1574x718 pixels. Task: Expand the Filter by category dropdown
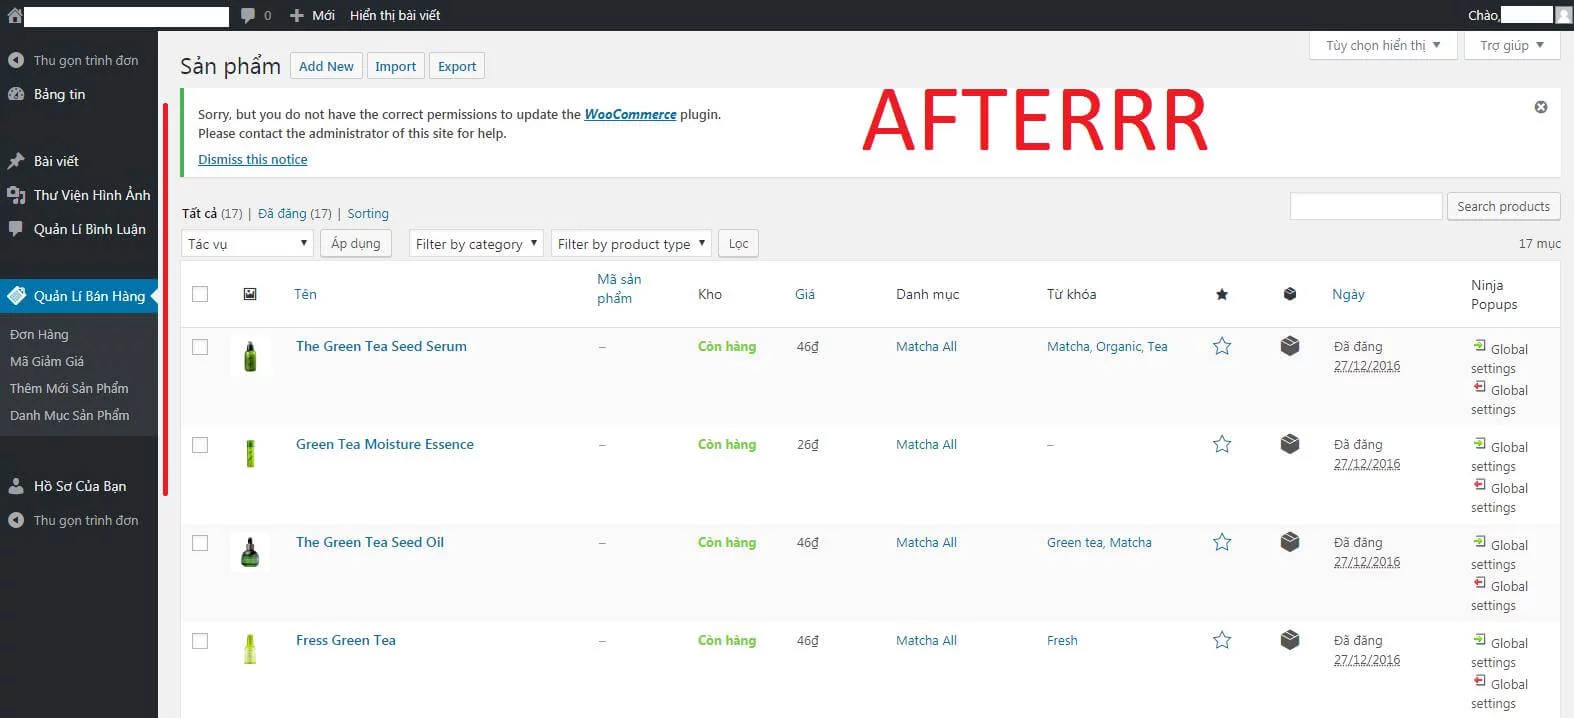tap(476, 244)
